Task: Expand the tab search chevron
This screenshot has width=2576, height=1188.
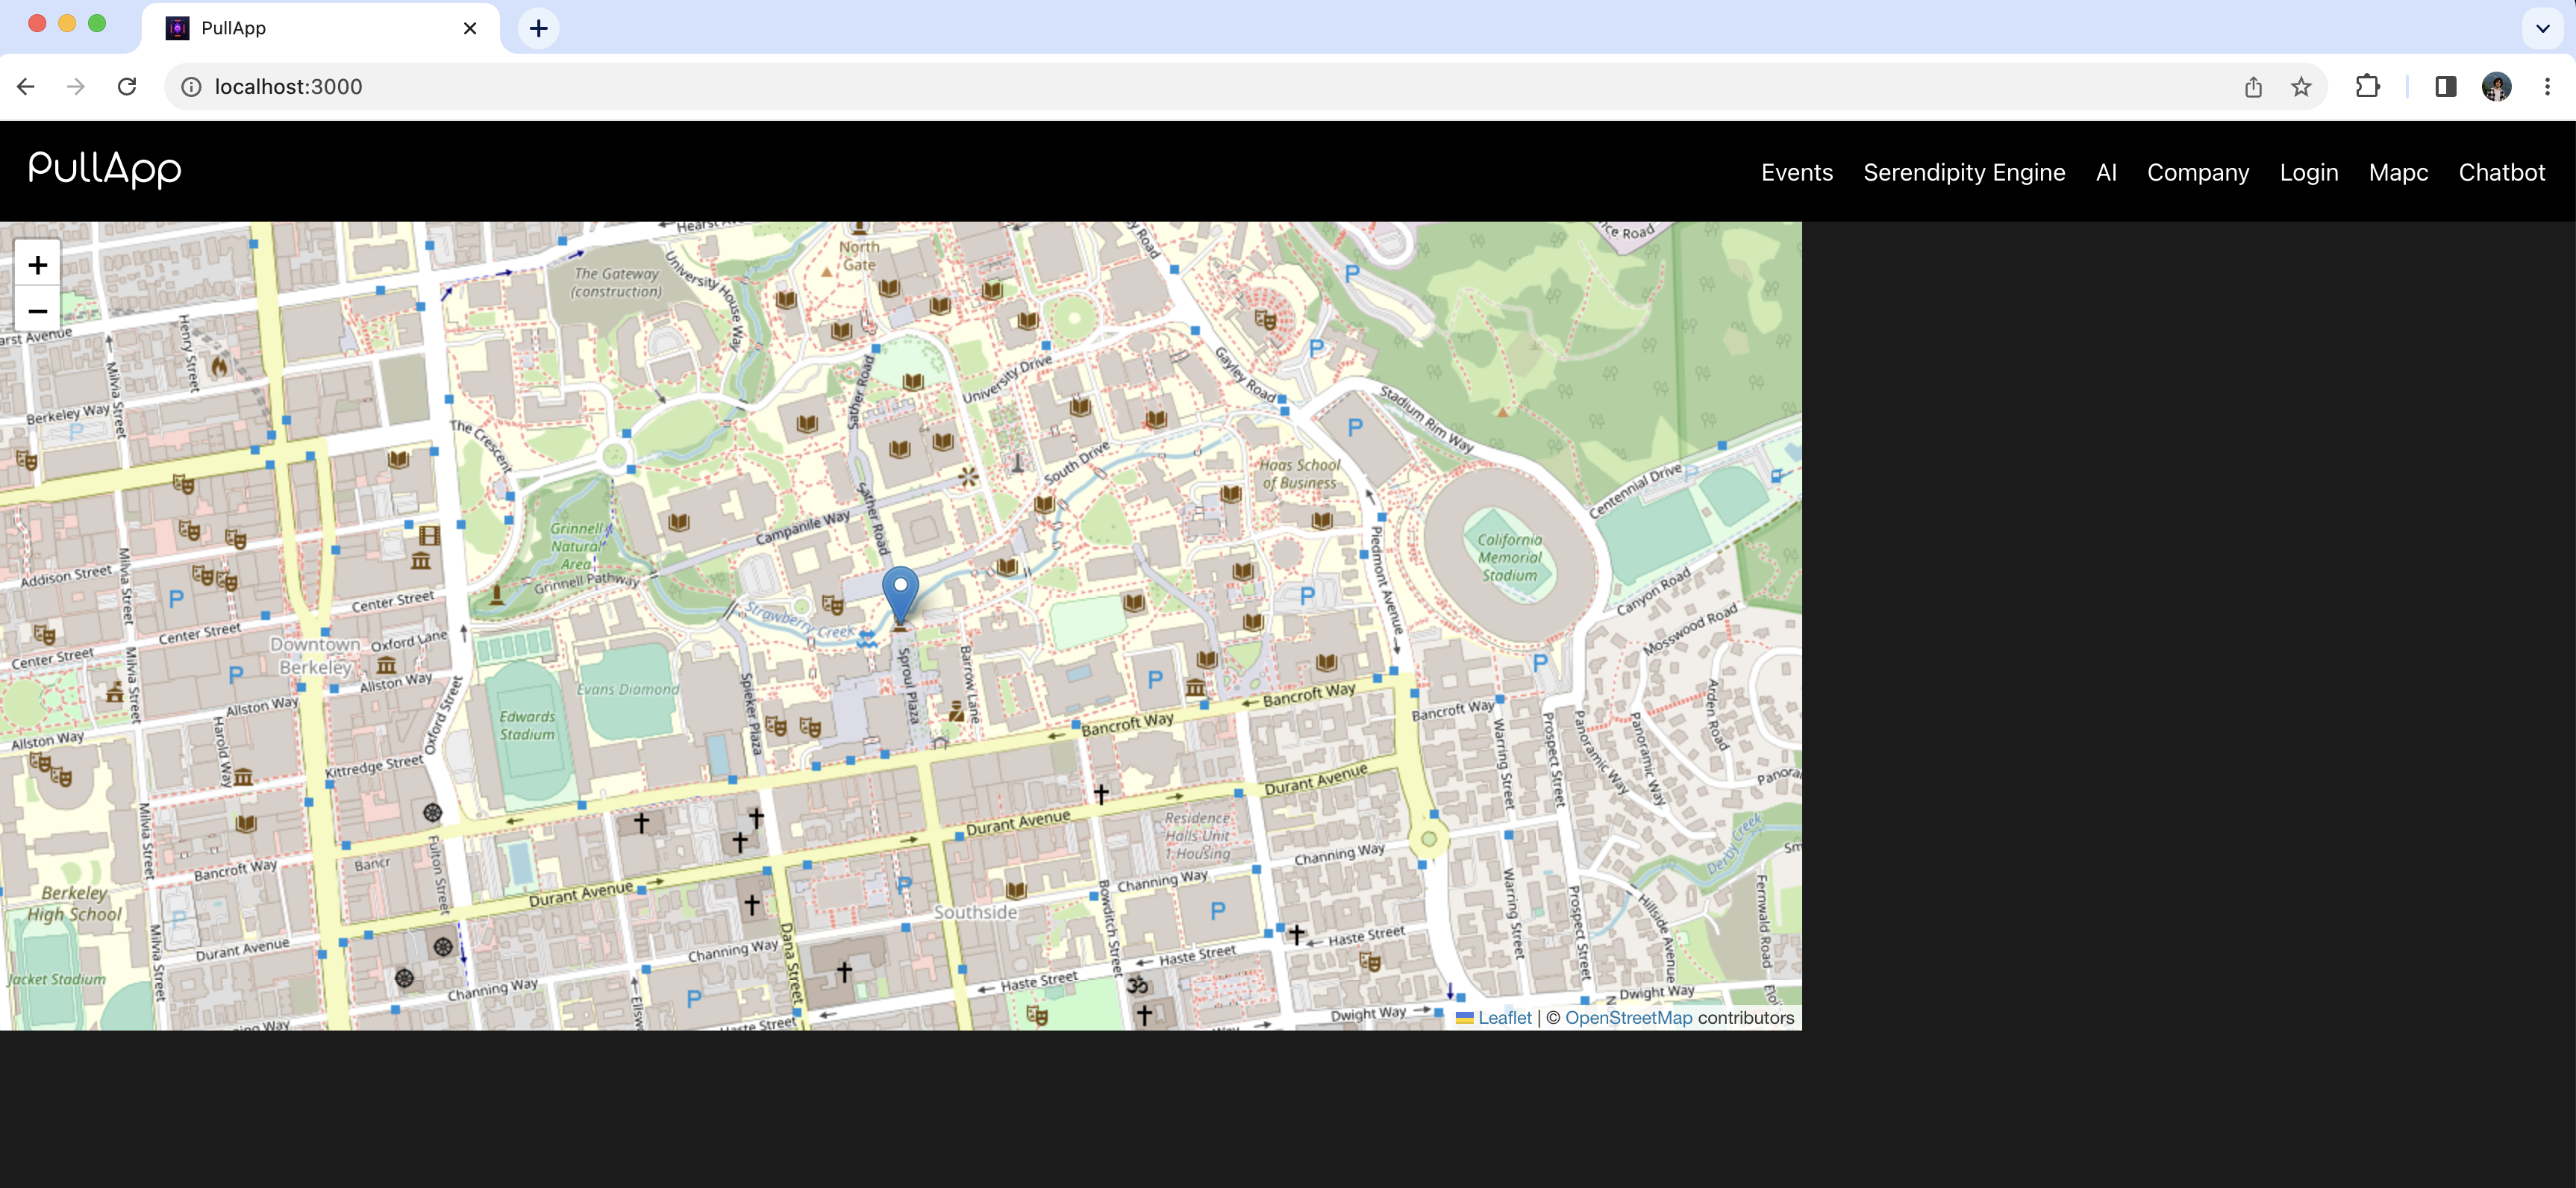Action: point(2542,28)
